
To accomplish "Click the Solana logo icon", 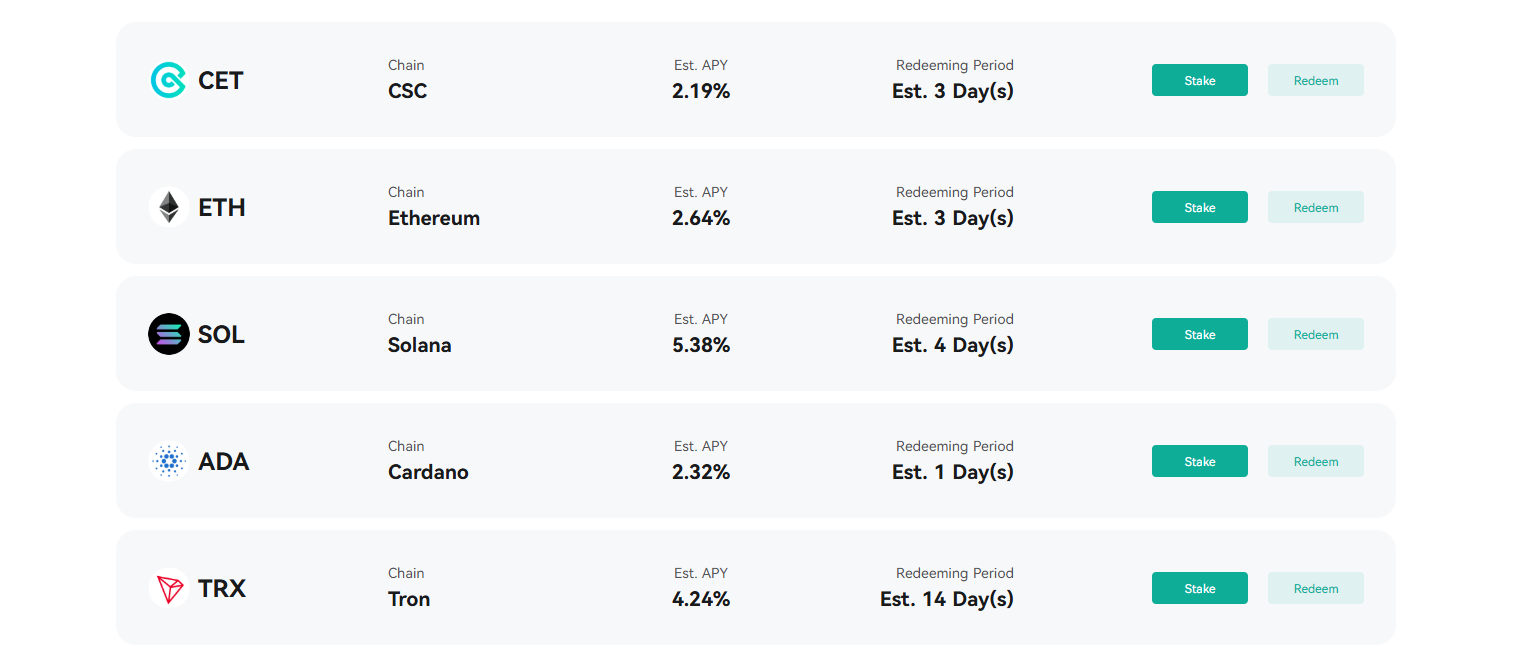I will click(168, 334).
